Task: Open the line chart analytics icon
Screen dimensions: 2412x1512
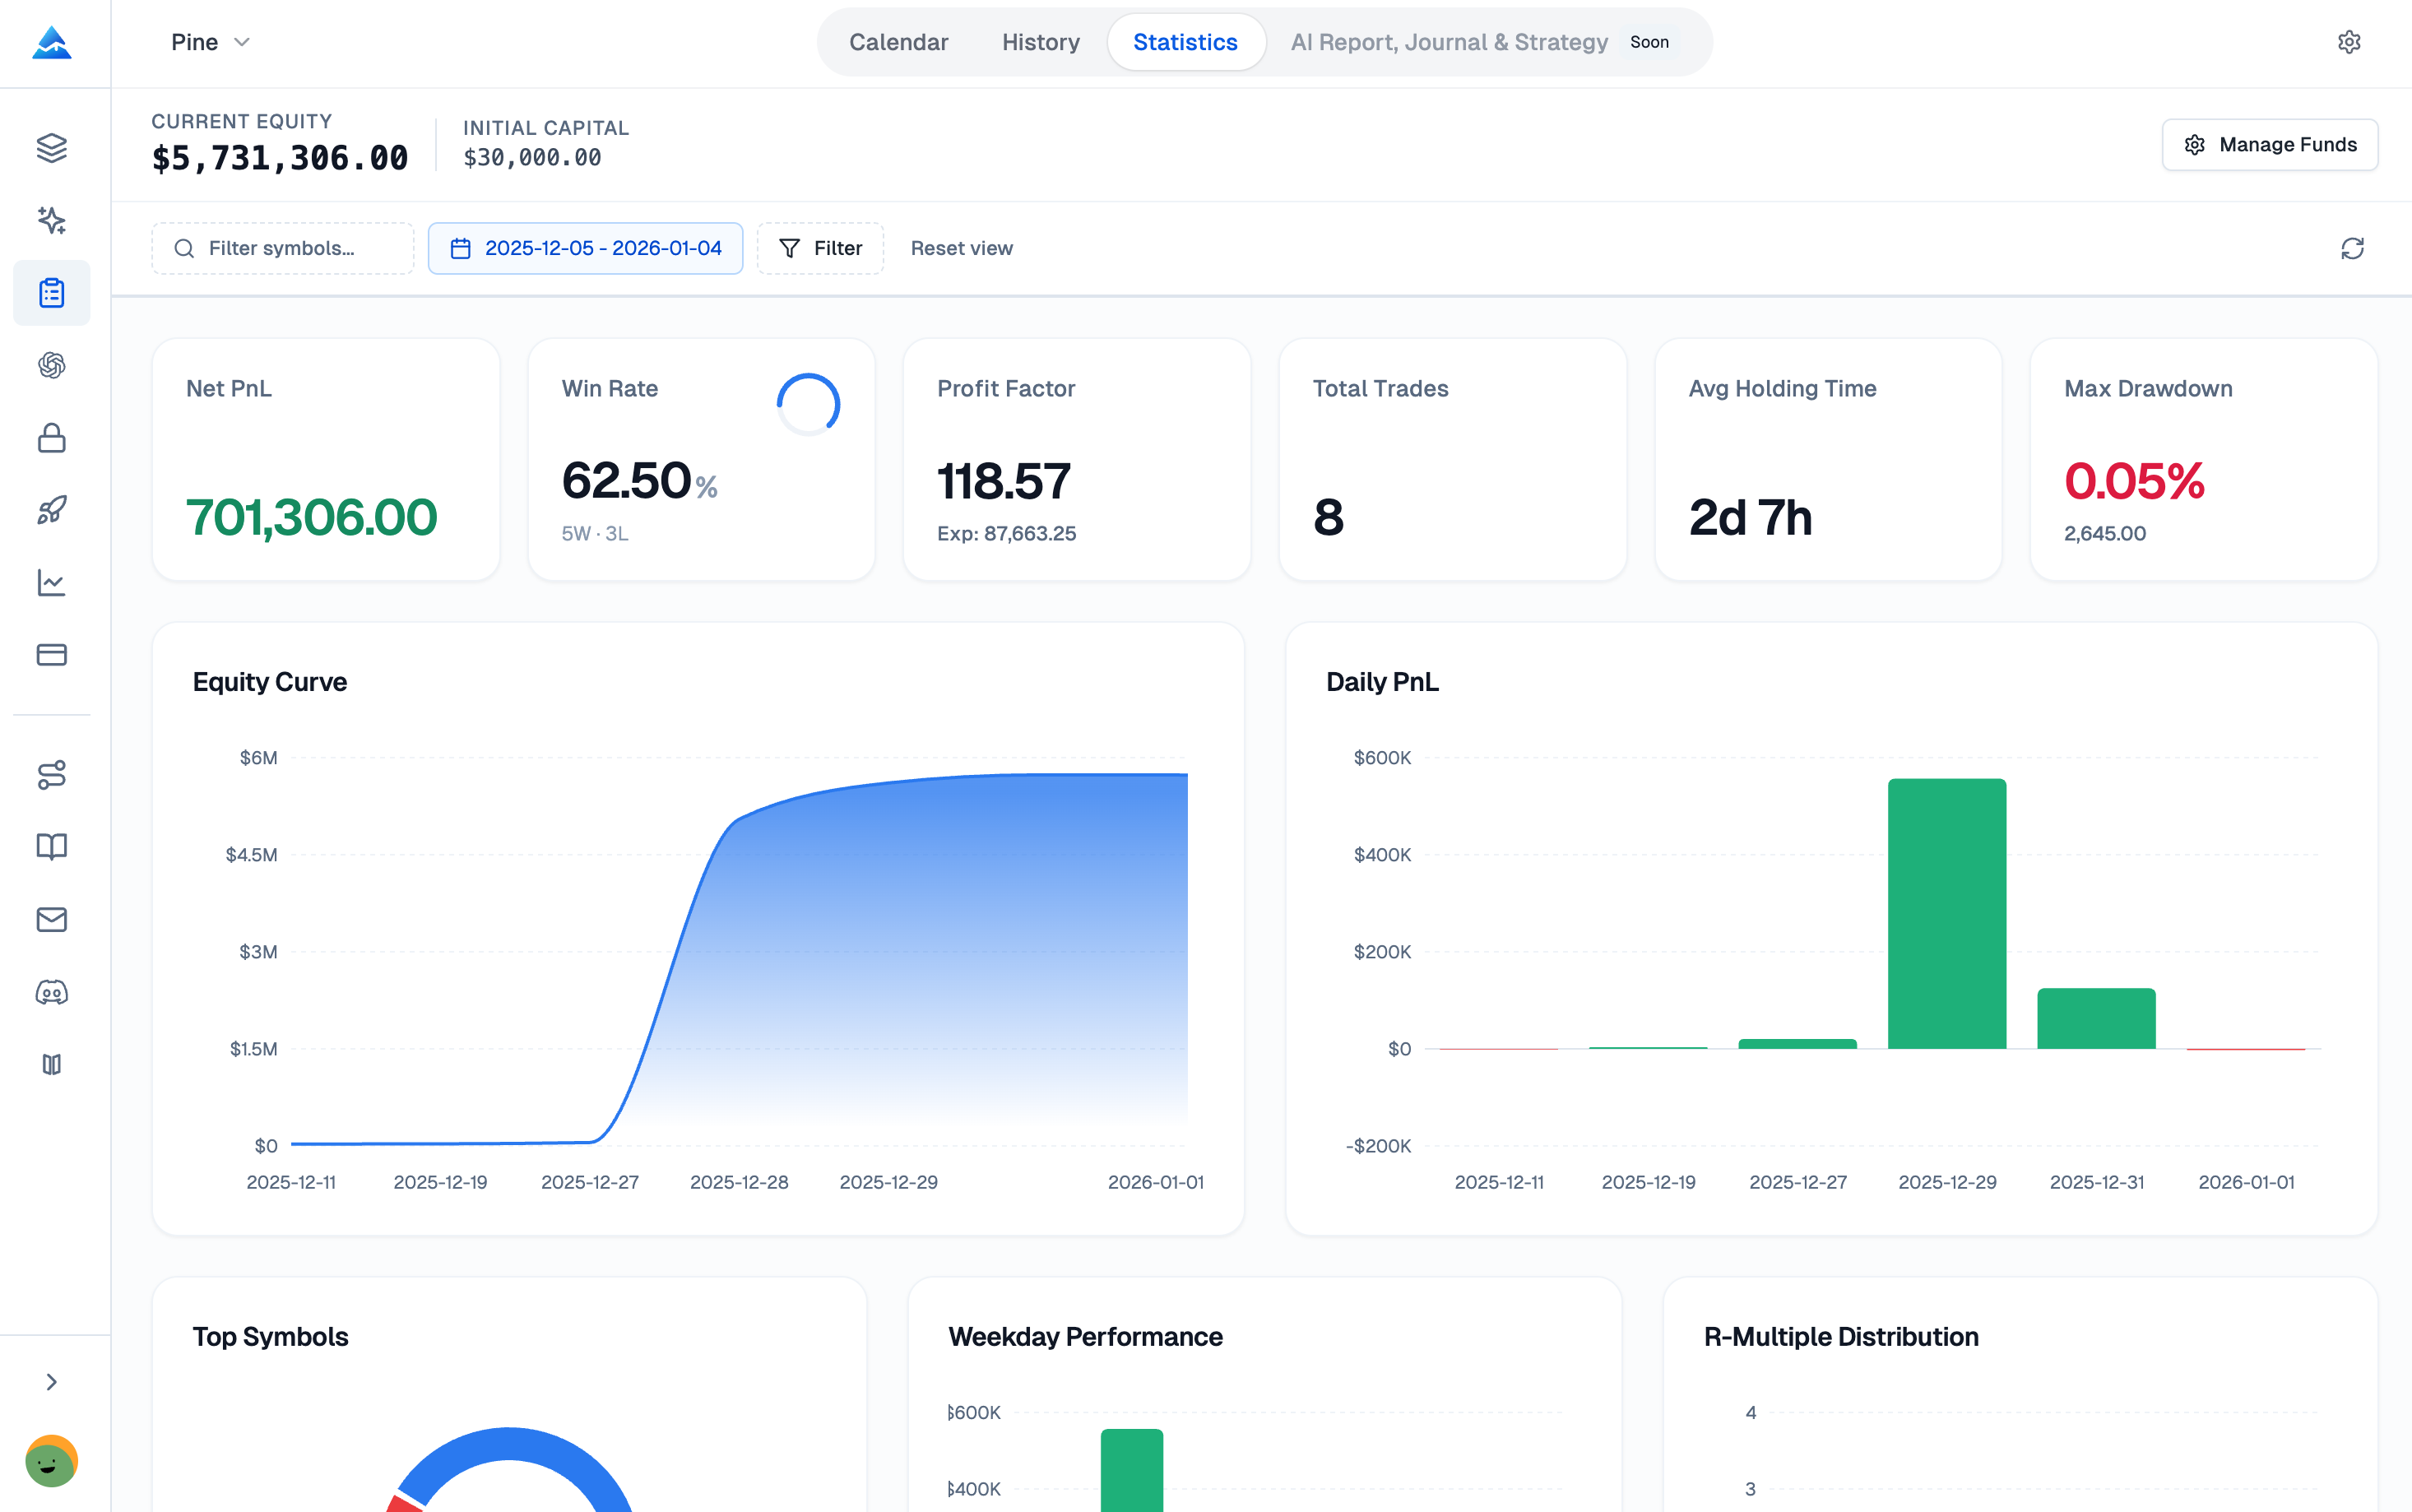Action: point(52,583)
